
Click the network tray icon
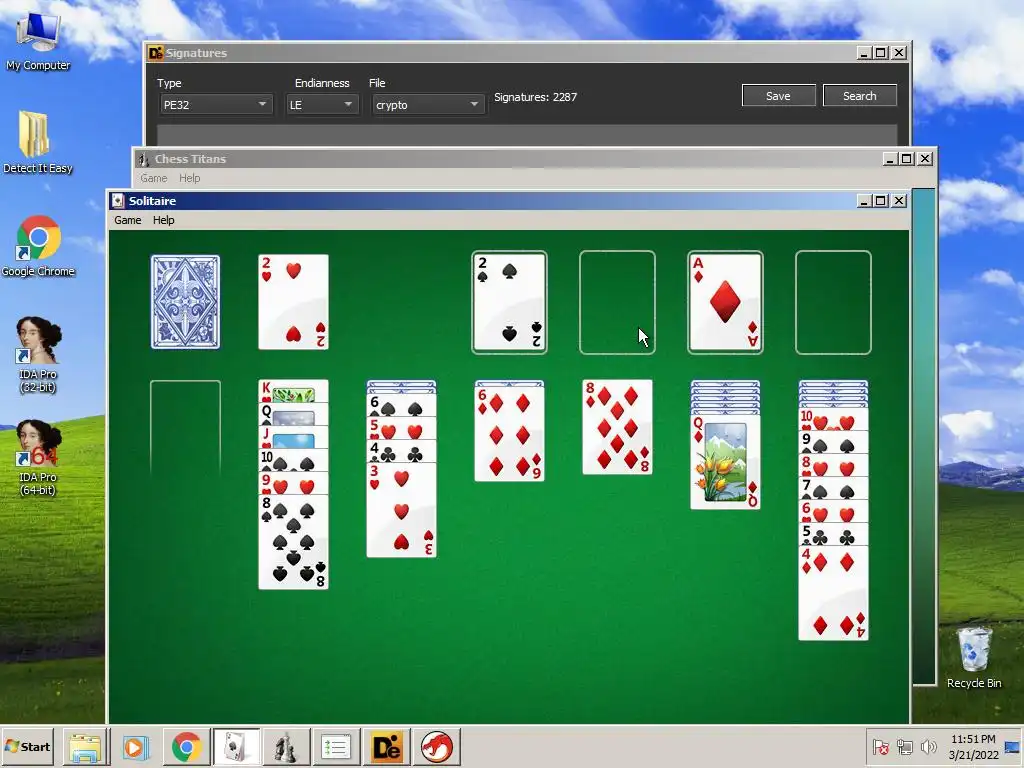904,746
